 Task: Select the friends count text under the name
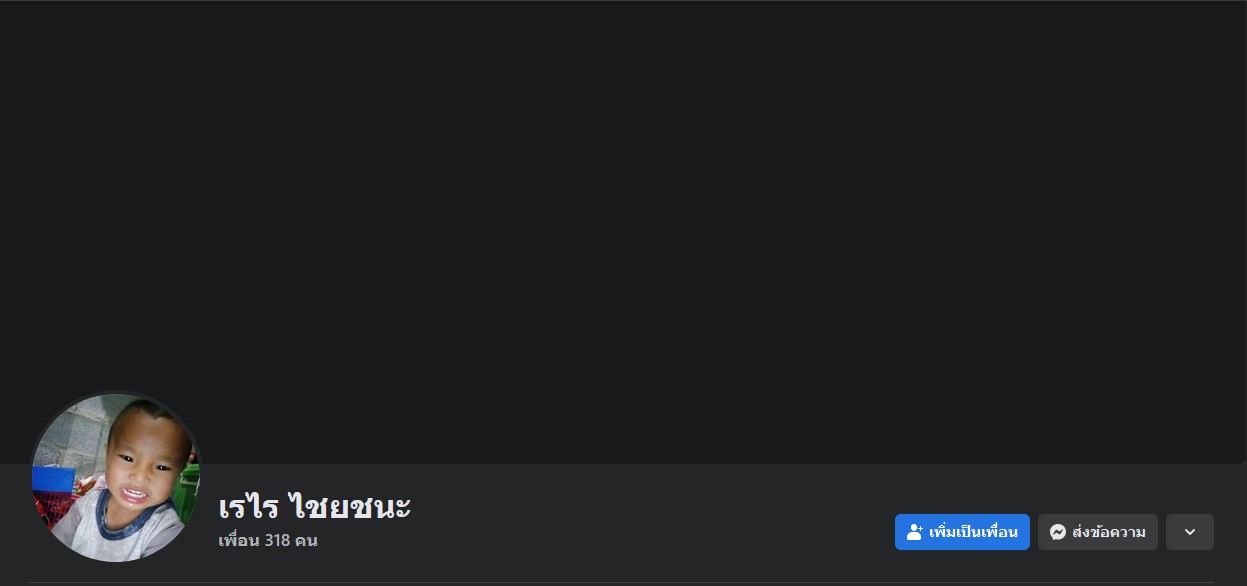pos(268,541)
